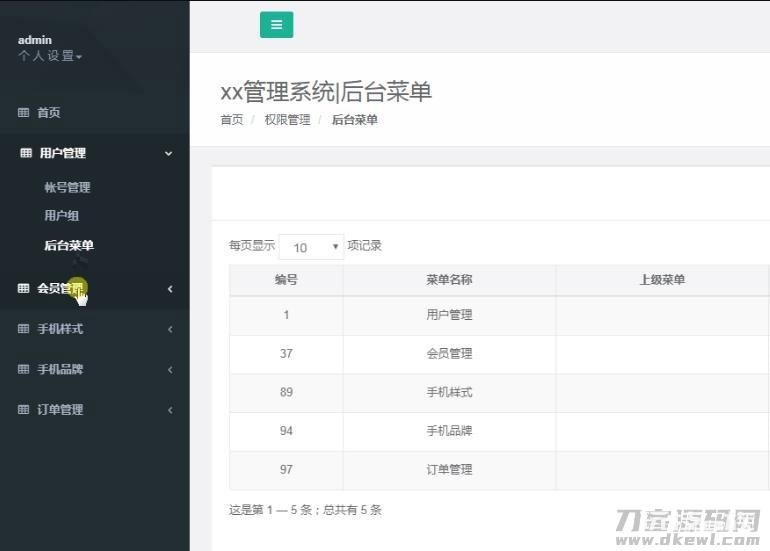Expand 手机样式 via its left chevron
Viewport: 770px width, 551px height.
click(170, 329)
